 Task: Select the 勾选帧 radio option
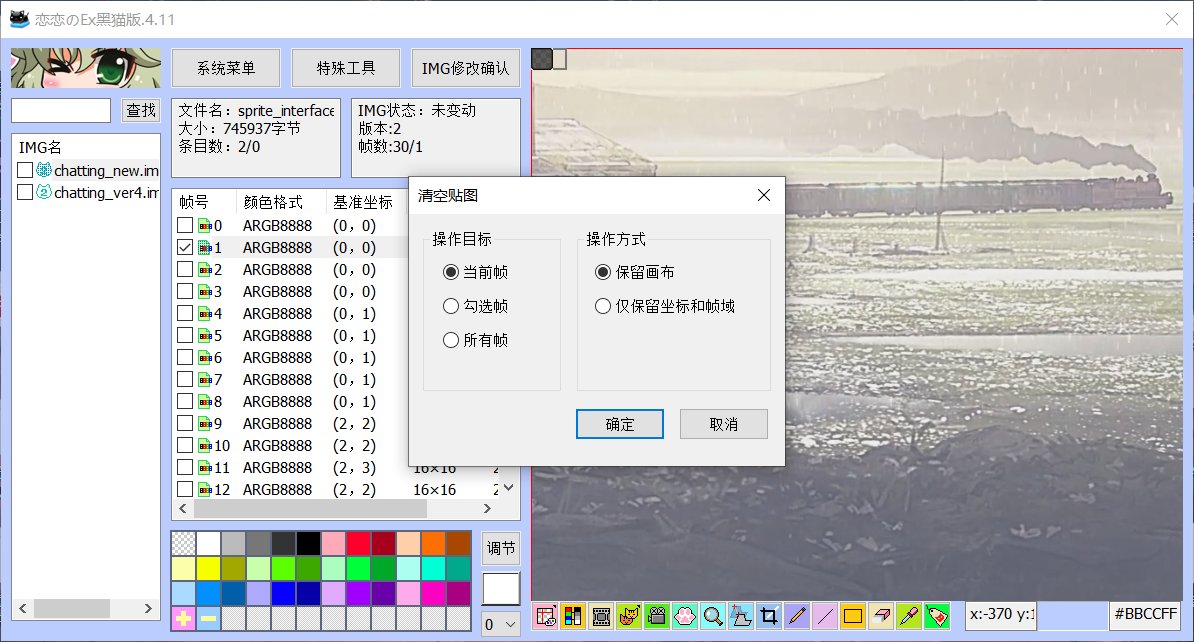click(451, 306)
